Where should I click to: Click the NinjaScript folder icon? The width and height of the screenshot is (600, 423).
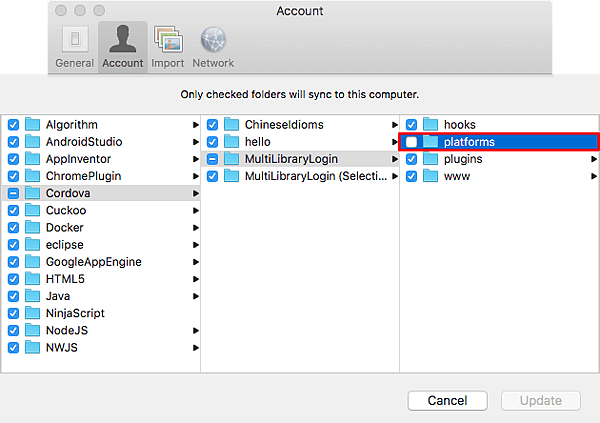[x=31, y=313]
